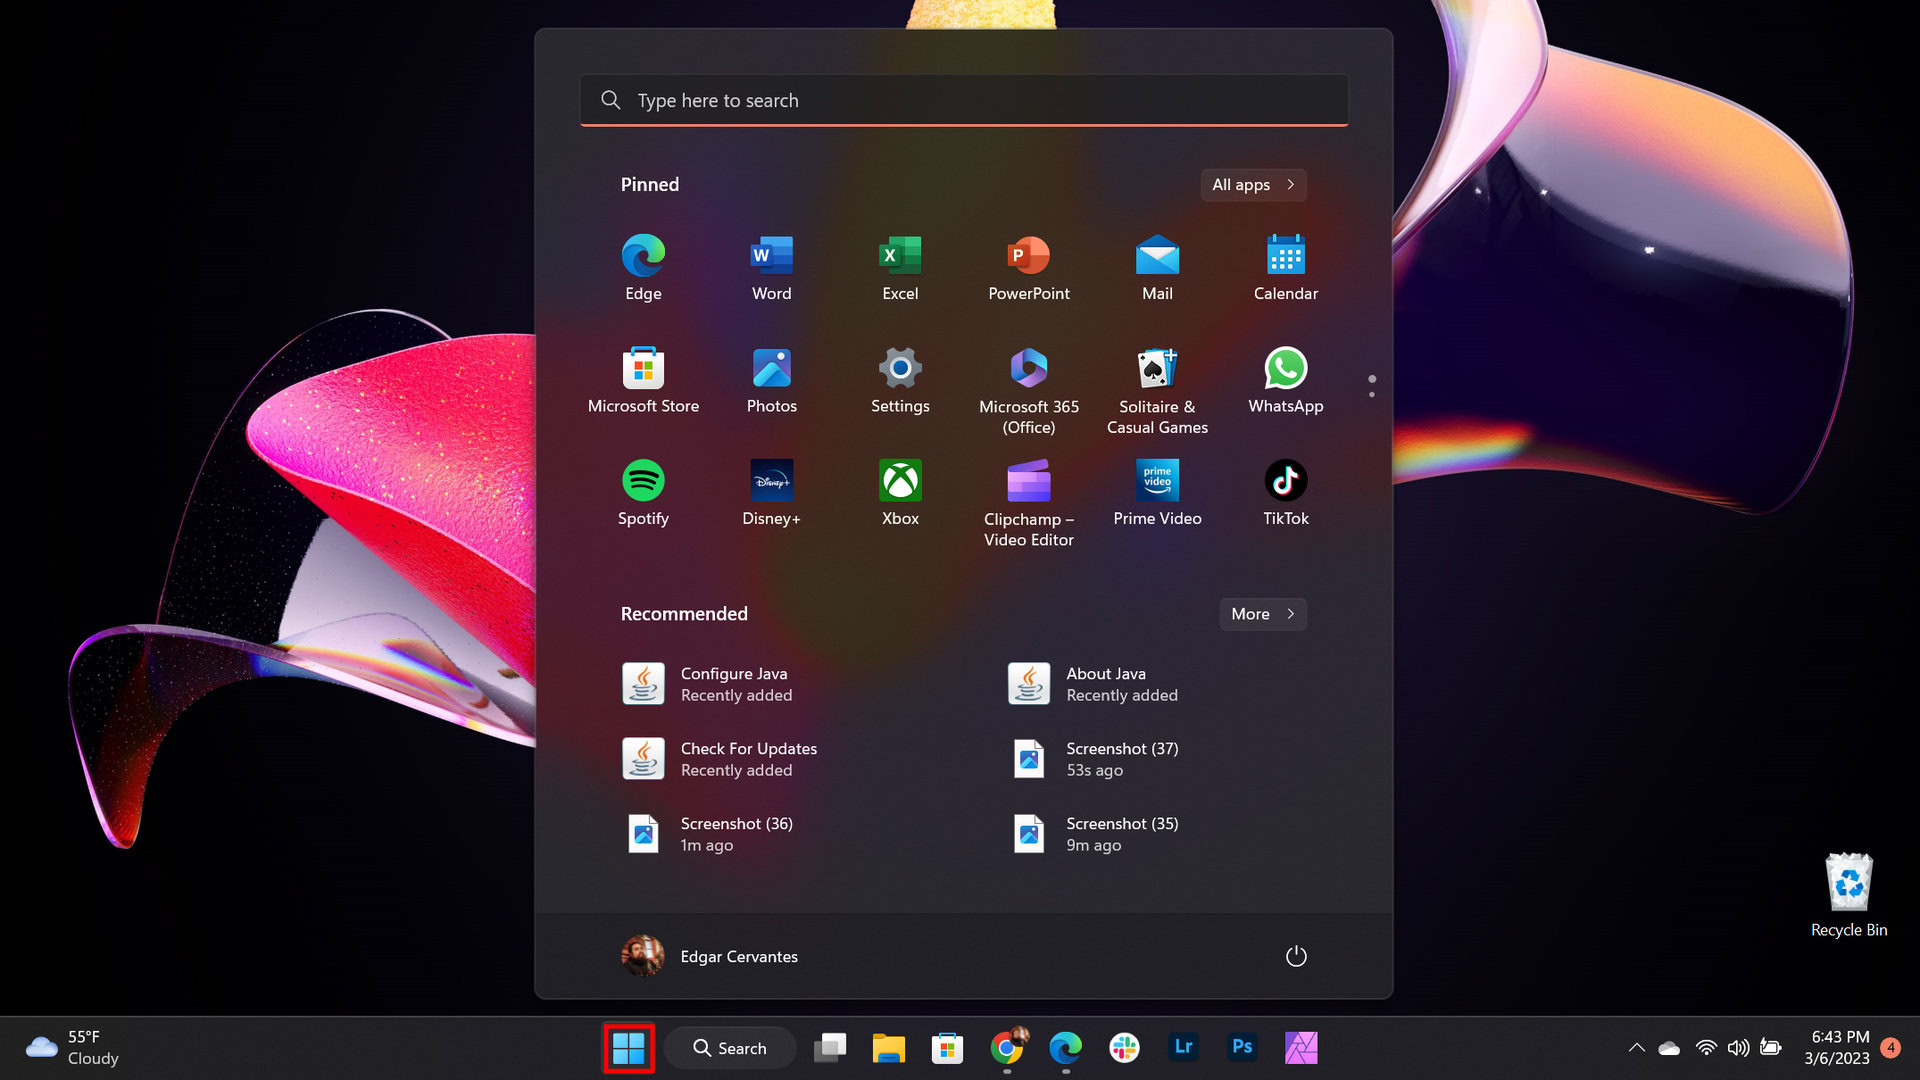This screenshot has width=1920, height=1080.
Task: Click the Power button to sign out
Action: pyautogui.click(x=1294, y=955)
